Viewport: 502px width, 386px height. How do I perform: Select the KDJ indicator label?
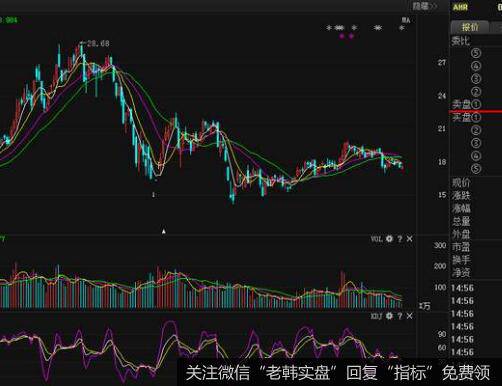coord(376,316)
